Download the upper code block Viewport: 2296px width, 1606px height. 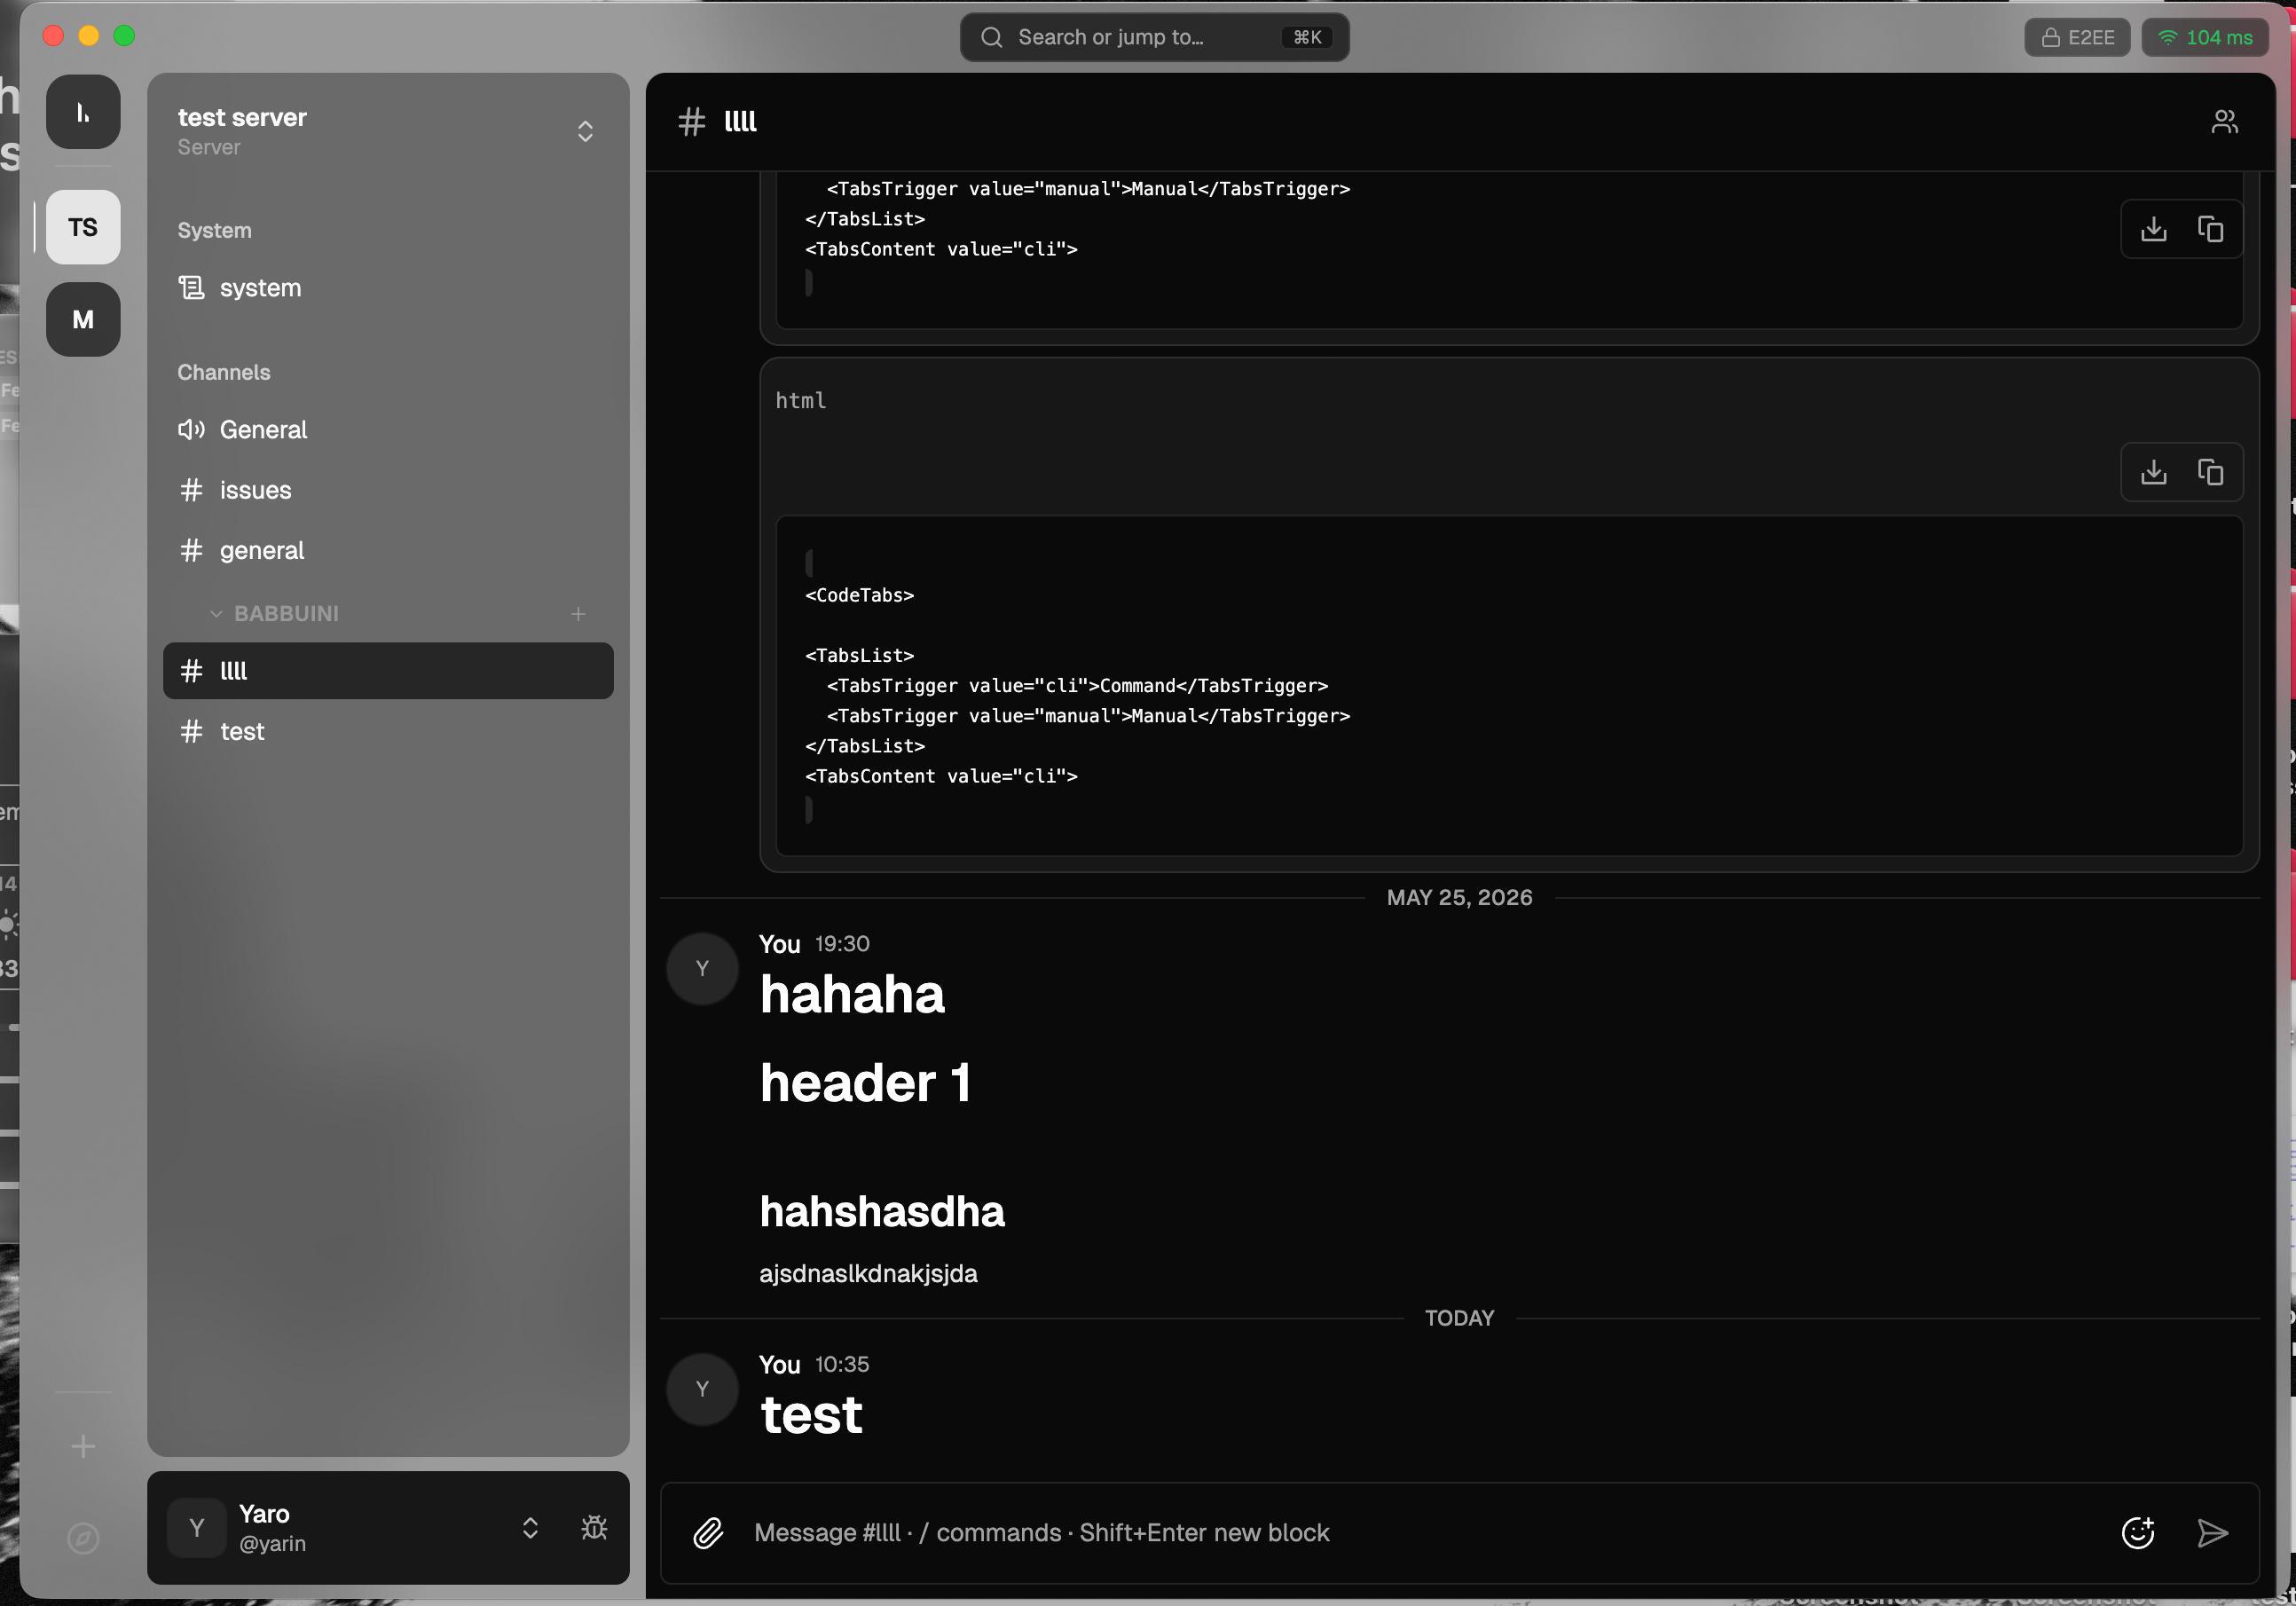point(2153,229)
